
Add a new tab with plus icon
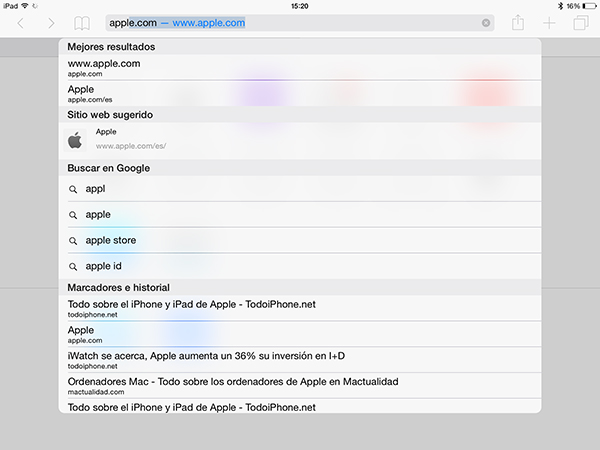pos(549,23)
